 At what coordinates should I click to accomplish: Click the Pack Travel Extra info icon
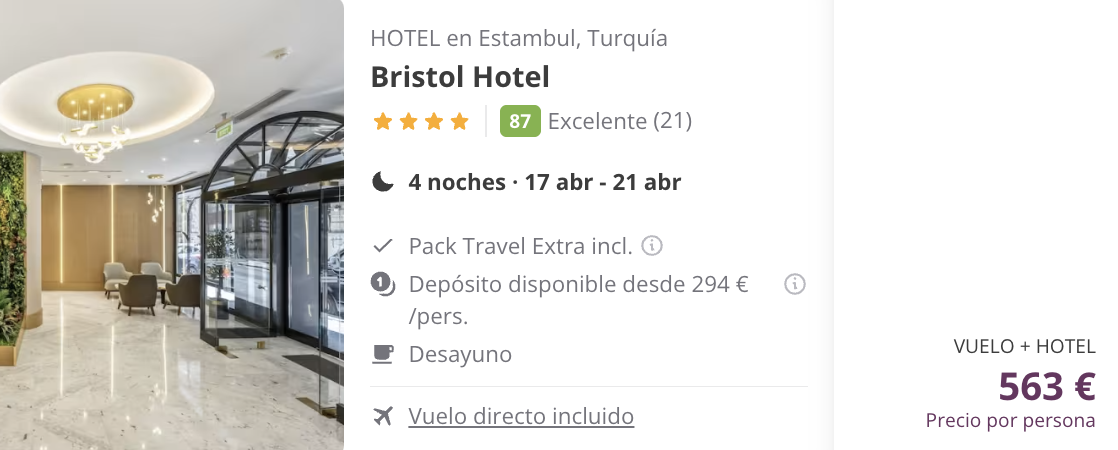[652, 246]
